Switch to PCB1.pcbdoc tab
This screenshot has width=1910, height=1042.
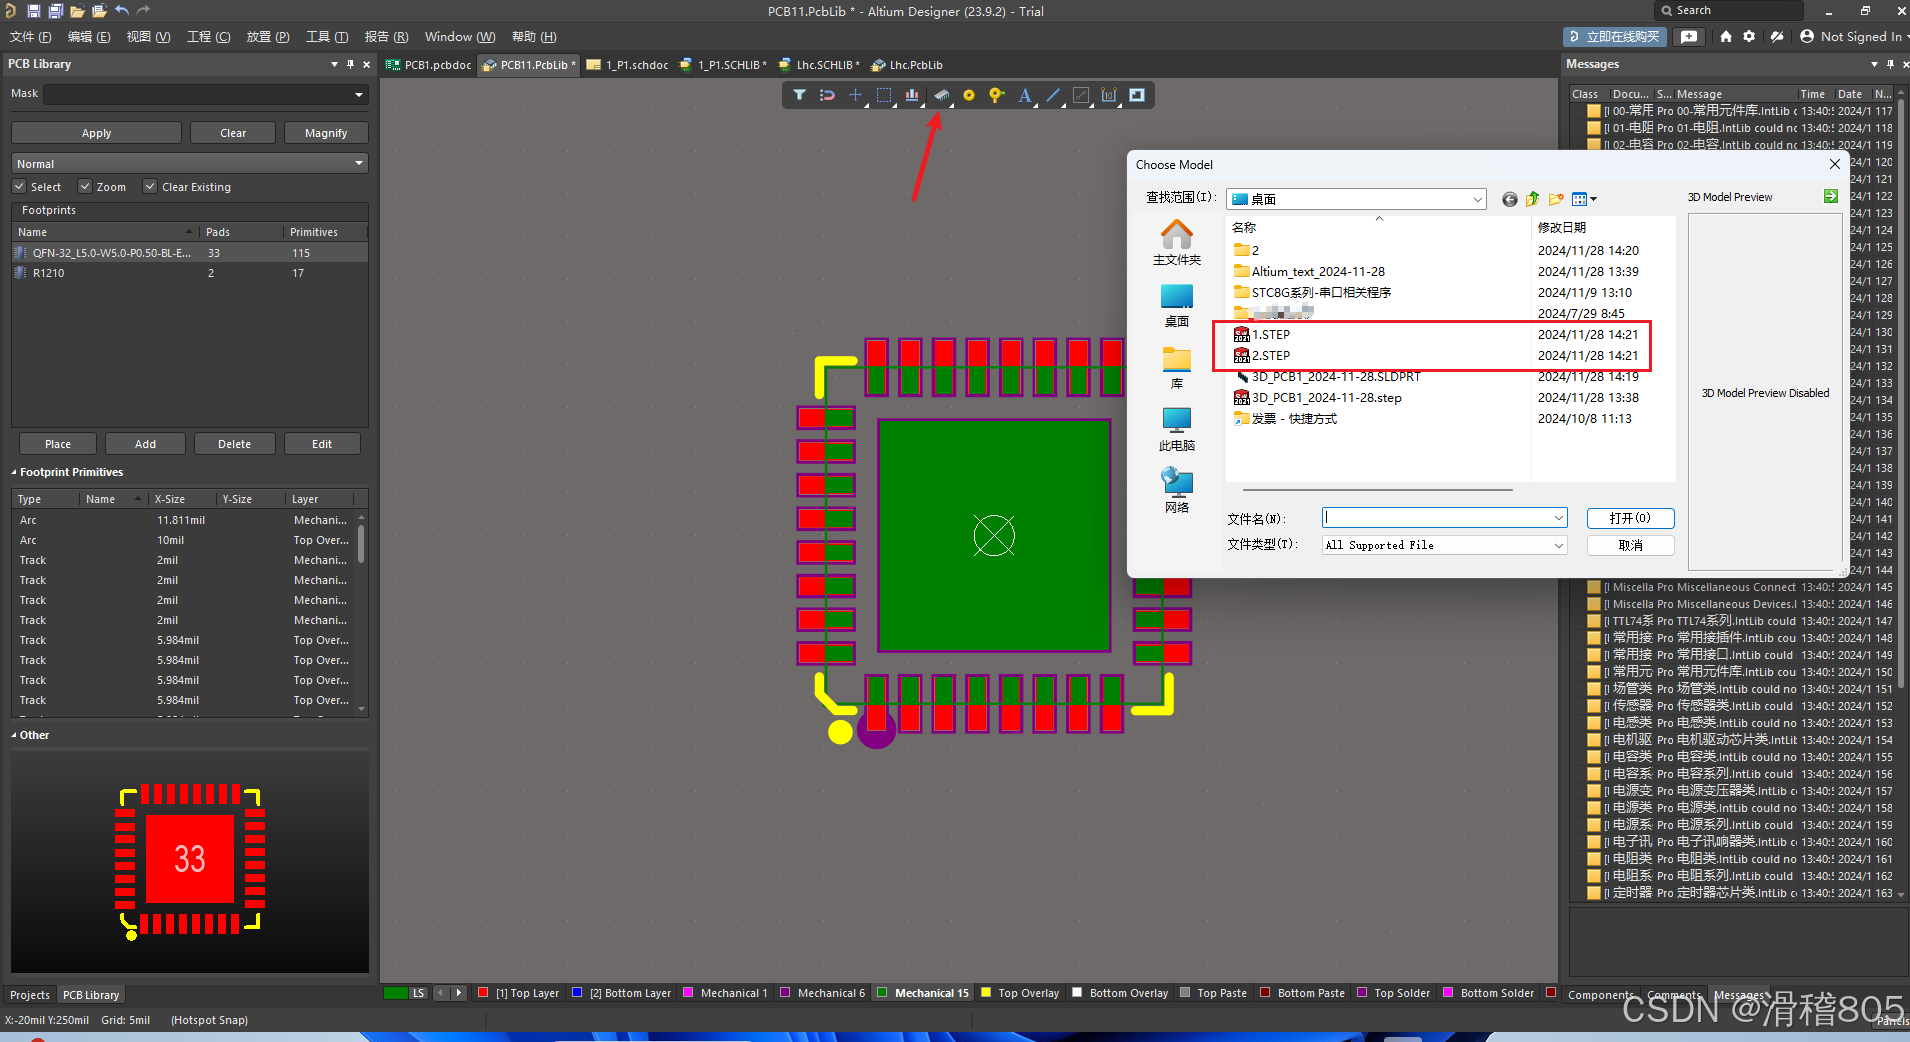428,65
